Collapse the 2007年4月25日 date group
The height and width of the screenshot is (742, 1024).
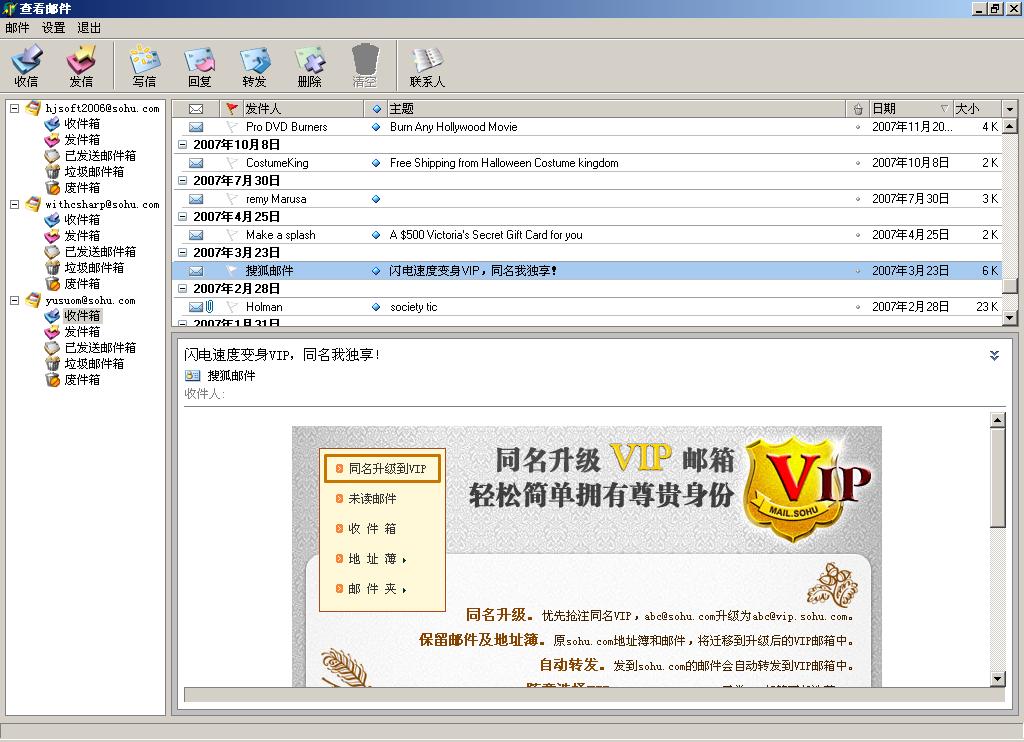pos(183,216)
